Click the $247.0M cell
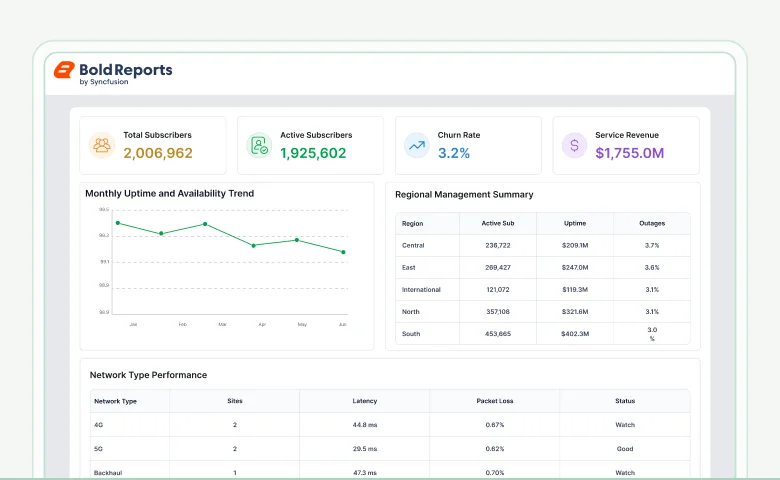 pos(575,268)
